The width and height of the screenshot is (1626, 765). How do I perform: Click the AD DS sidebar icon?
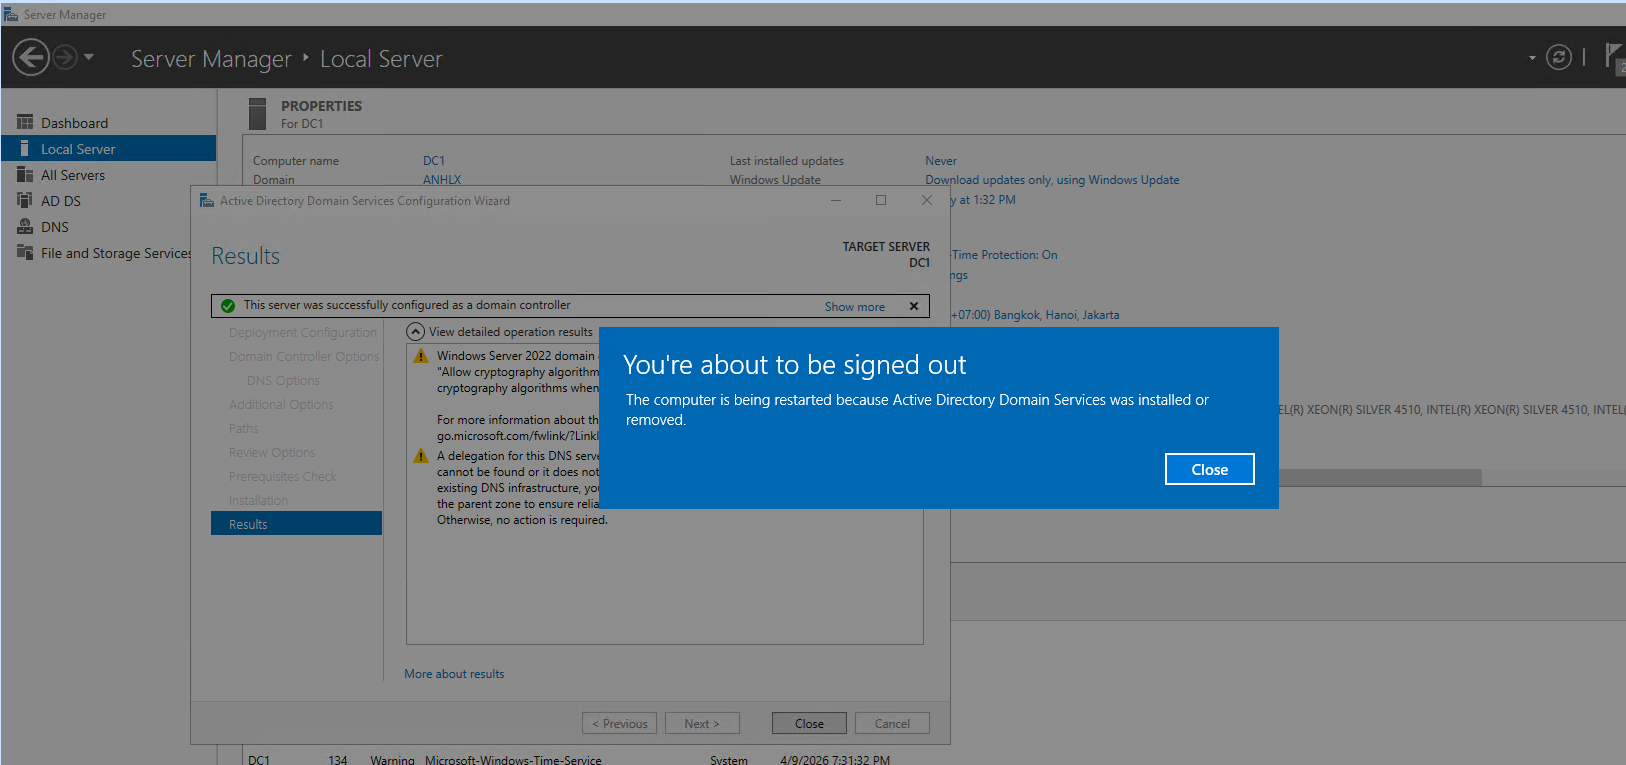[x=25, y=201]
